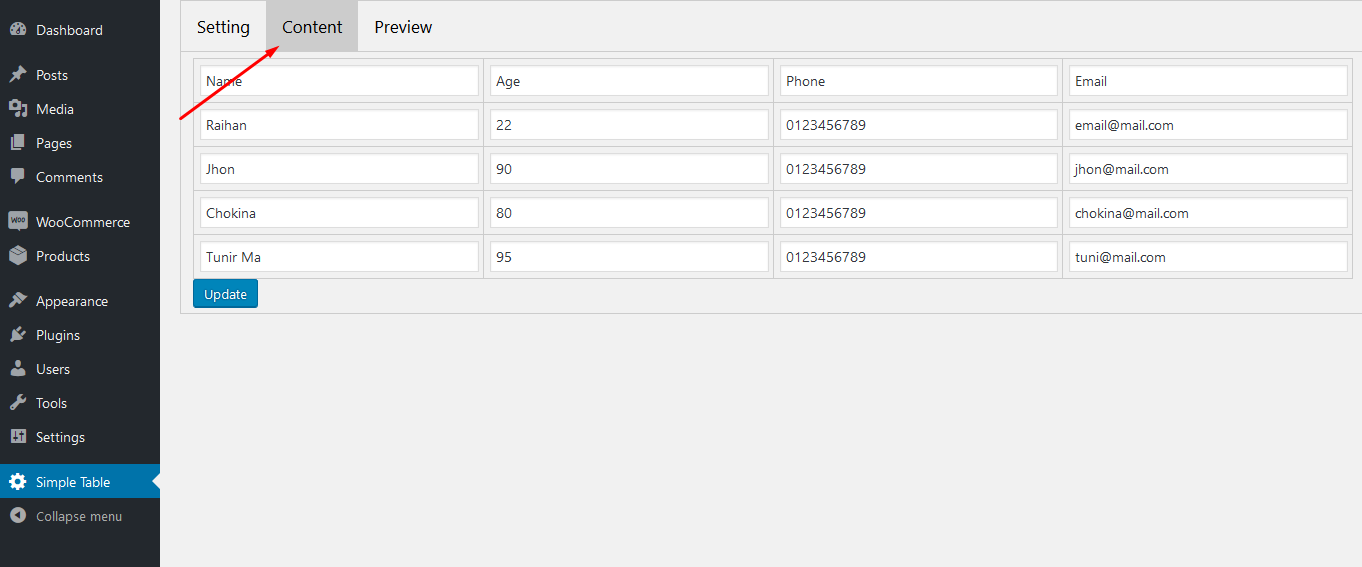Click the WooCommerce logo icon
1362x567 pixels.
click(x=18, y=221)
